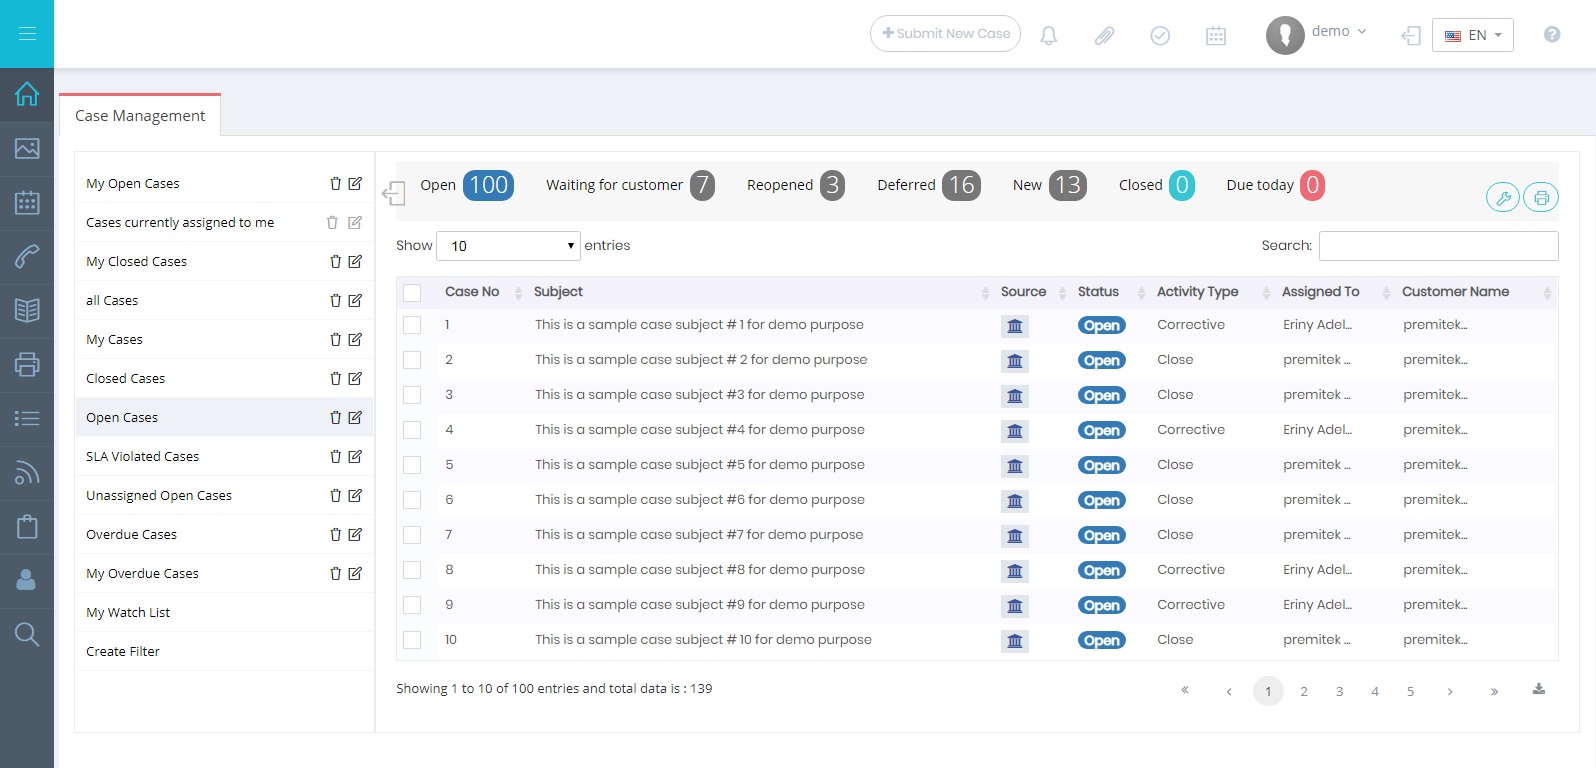
Task: Click the Search input field
Action: pos(1438,246)
